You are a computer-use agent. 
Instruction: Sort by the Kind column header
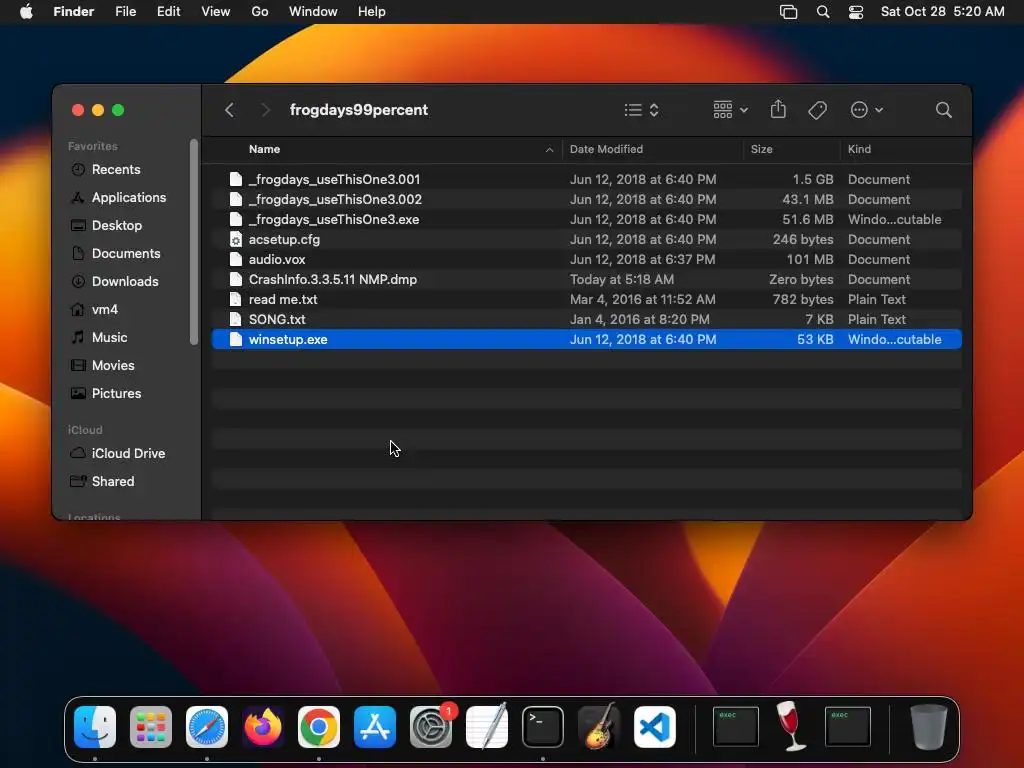coord(859,149)
